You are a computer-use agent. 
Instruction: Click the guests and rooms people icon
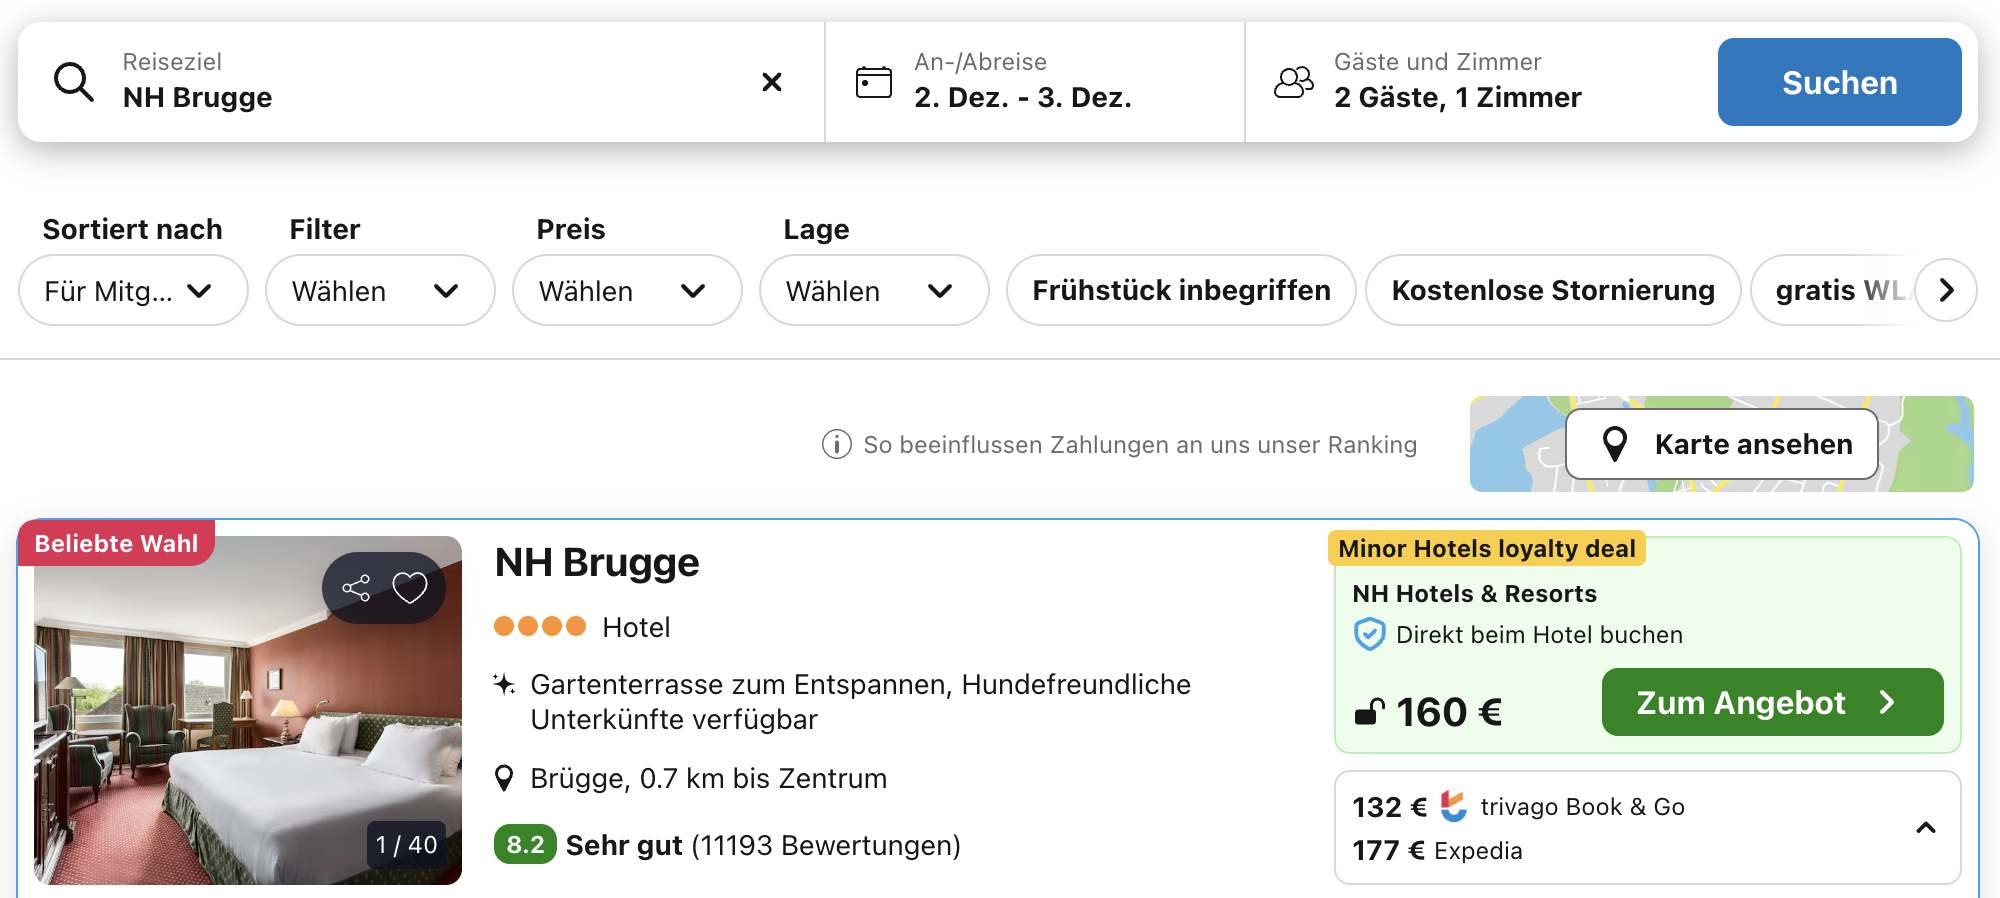click(1294, 82)
